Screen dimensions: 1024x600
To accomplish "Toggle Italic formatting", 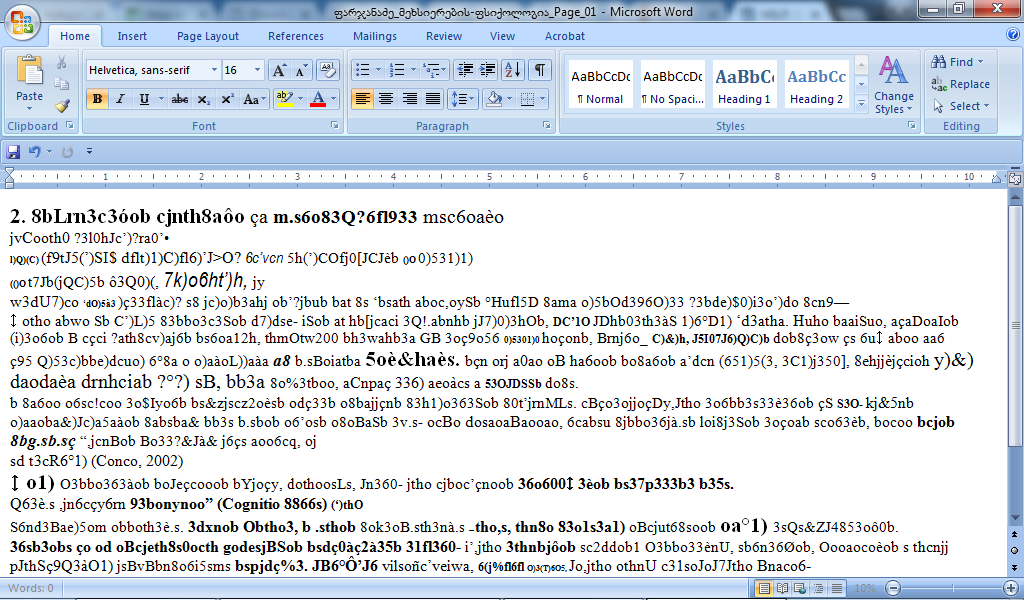I will pyautogui.click(x=120, y=99).
